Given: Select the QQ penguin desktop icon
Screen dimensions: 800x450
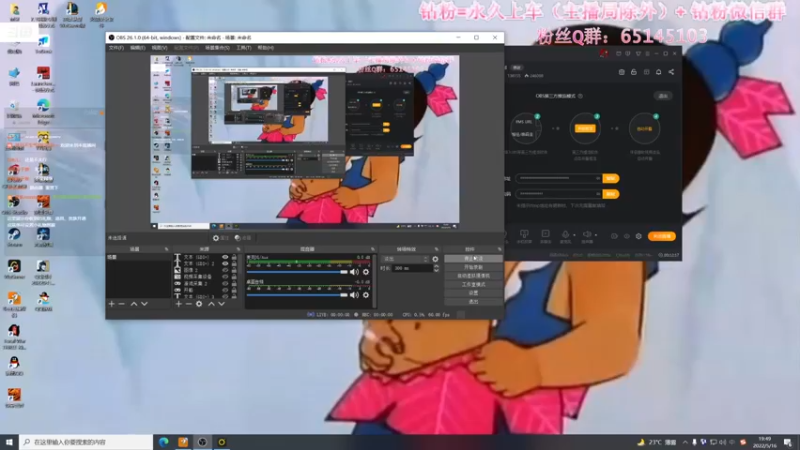Looking at the screenshot, I should click(14, 366).
